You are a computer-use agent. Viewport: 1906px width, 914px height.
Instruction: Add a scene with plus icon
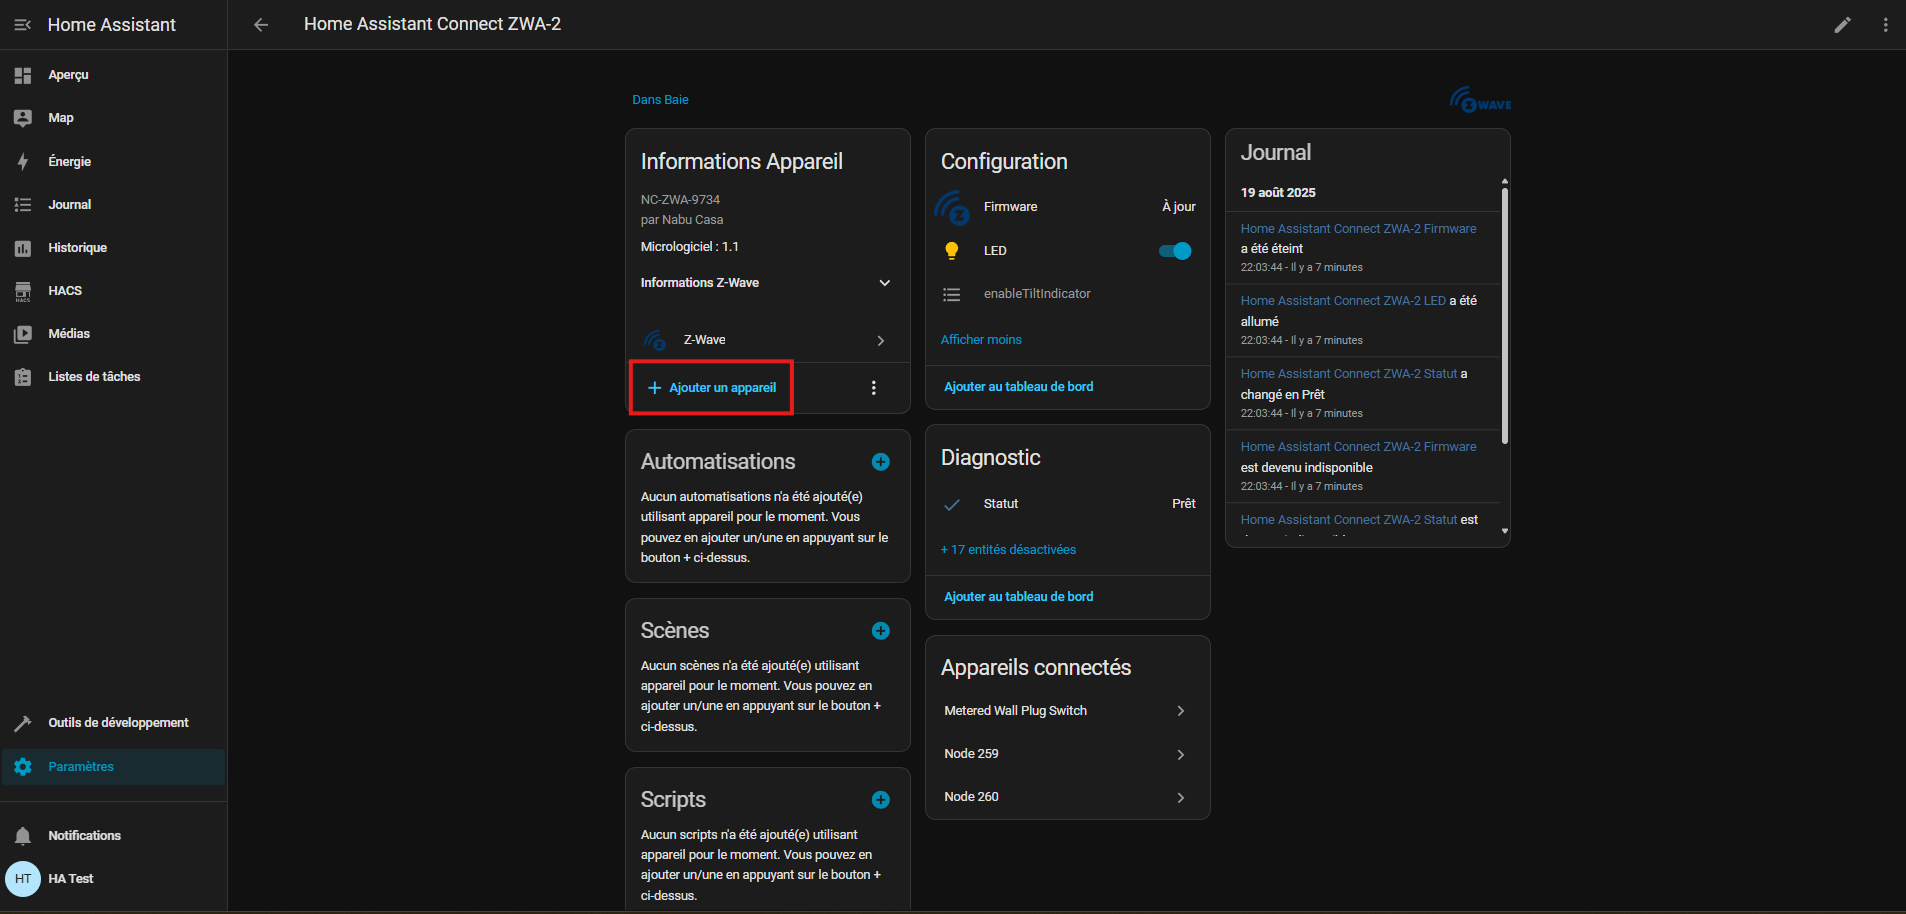point(880,631)
